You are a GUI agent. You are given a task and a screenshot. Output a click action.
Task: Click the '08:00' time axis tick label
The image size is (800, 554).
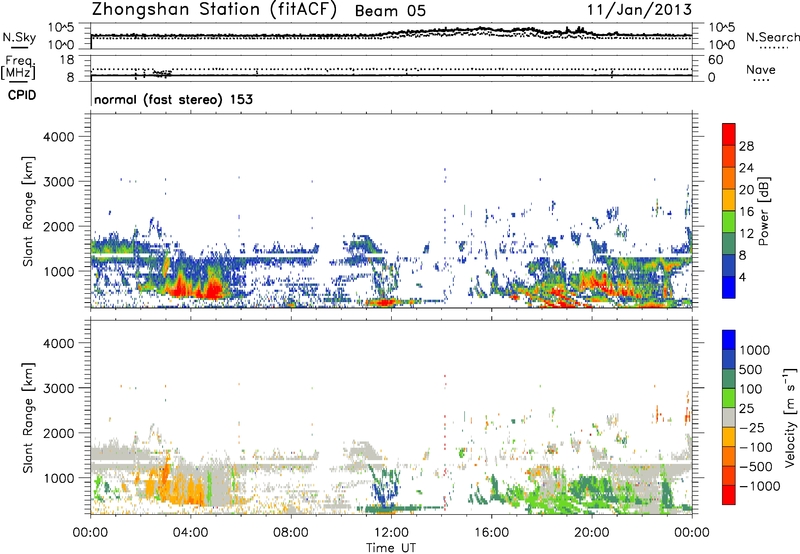[x=291, y=533]
